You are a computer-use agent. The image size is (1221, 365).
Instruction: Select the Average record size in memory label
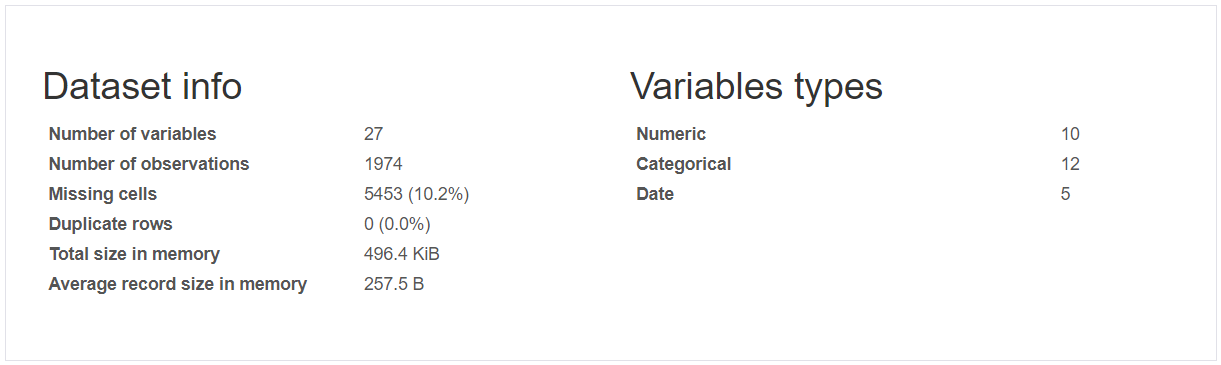click(178, 284)
